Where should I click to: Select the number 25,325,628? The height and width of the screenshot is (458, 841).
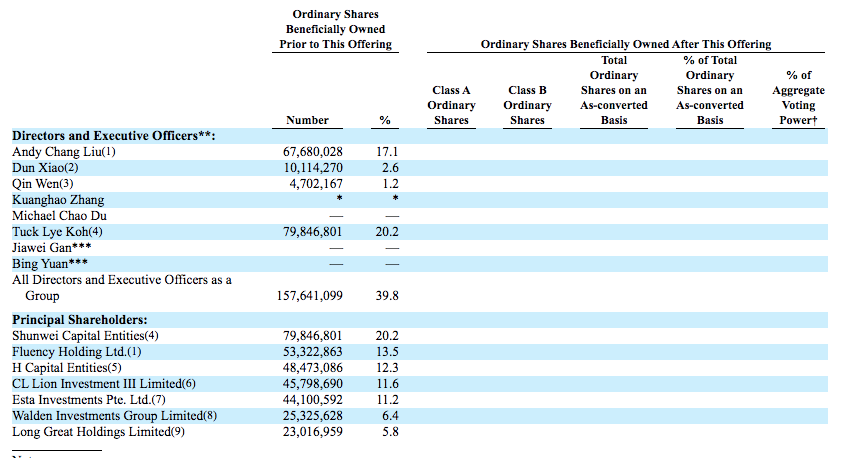point(313,416)
